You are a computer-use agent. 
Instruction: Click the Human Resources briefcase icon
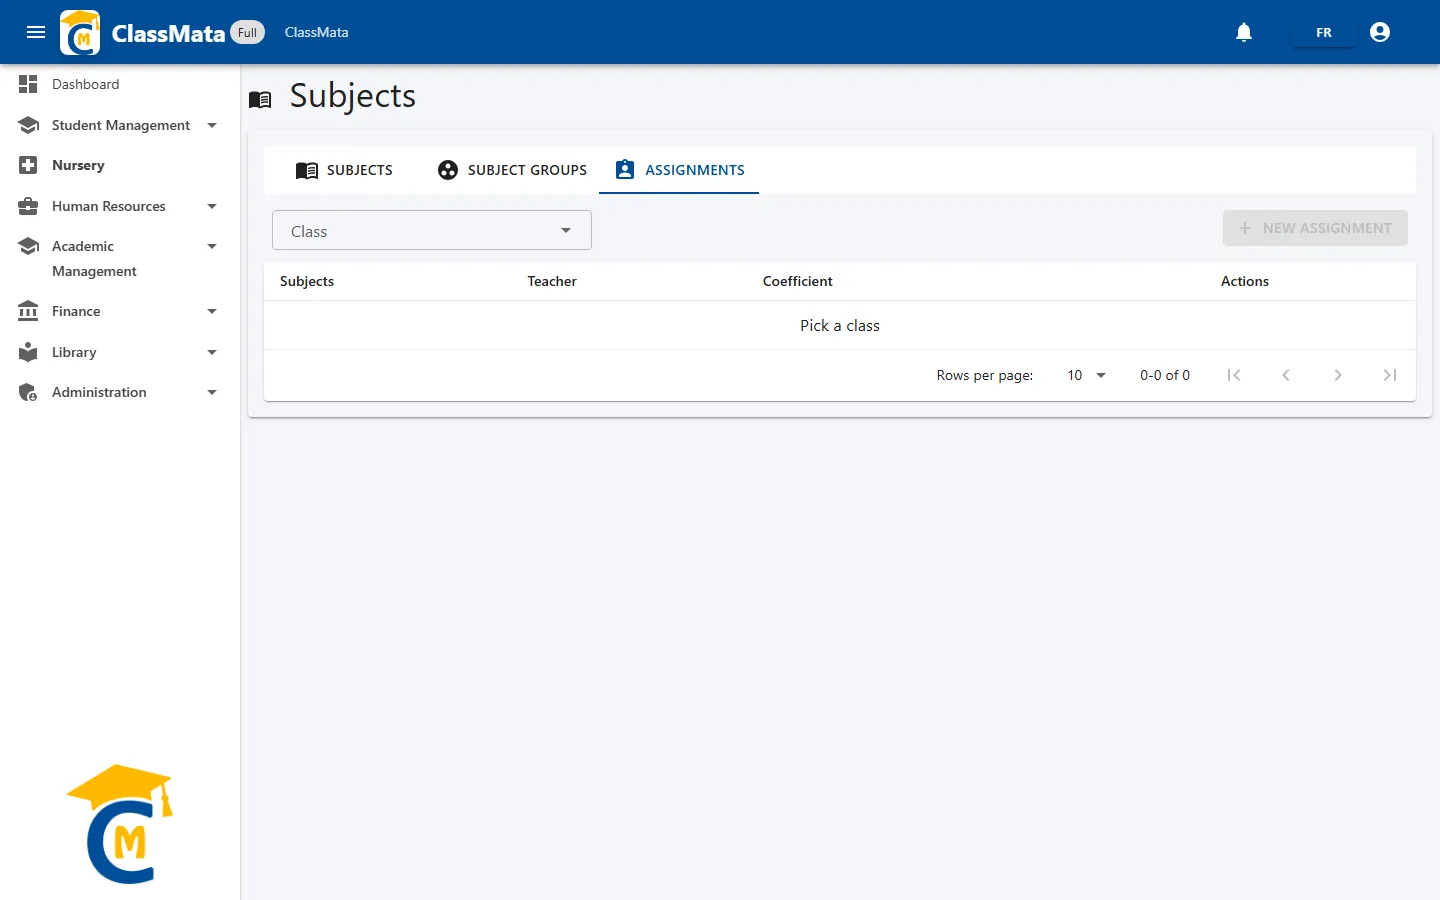pyautogui.click(x=28, y=206)
